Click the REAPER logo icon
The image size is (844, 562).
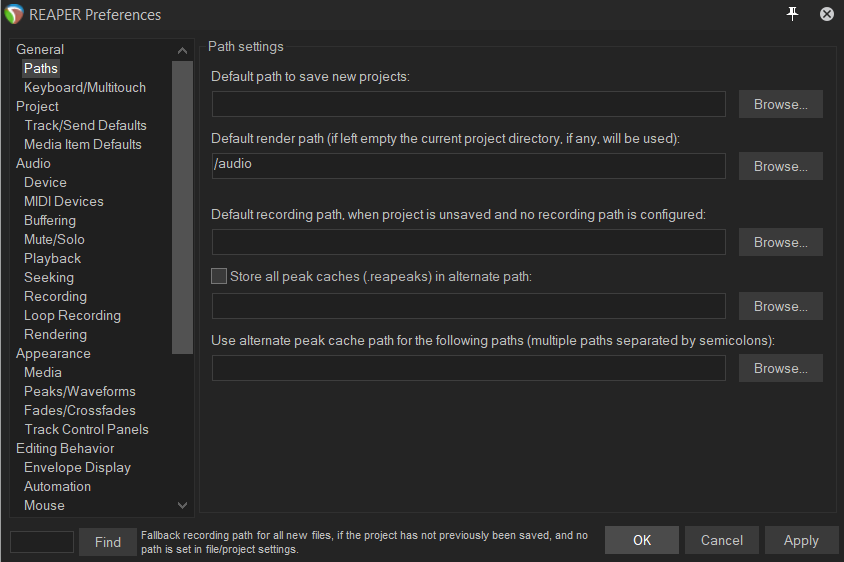click(14, 15)
